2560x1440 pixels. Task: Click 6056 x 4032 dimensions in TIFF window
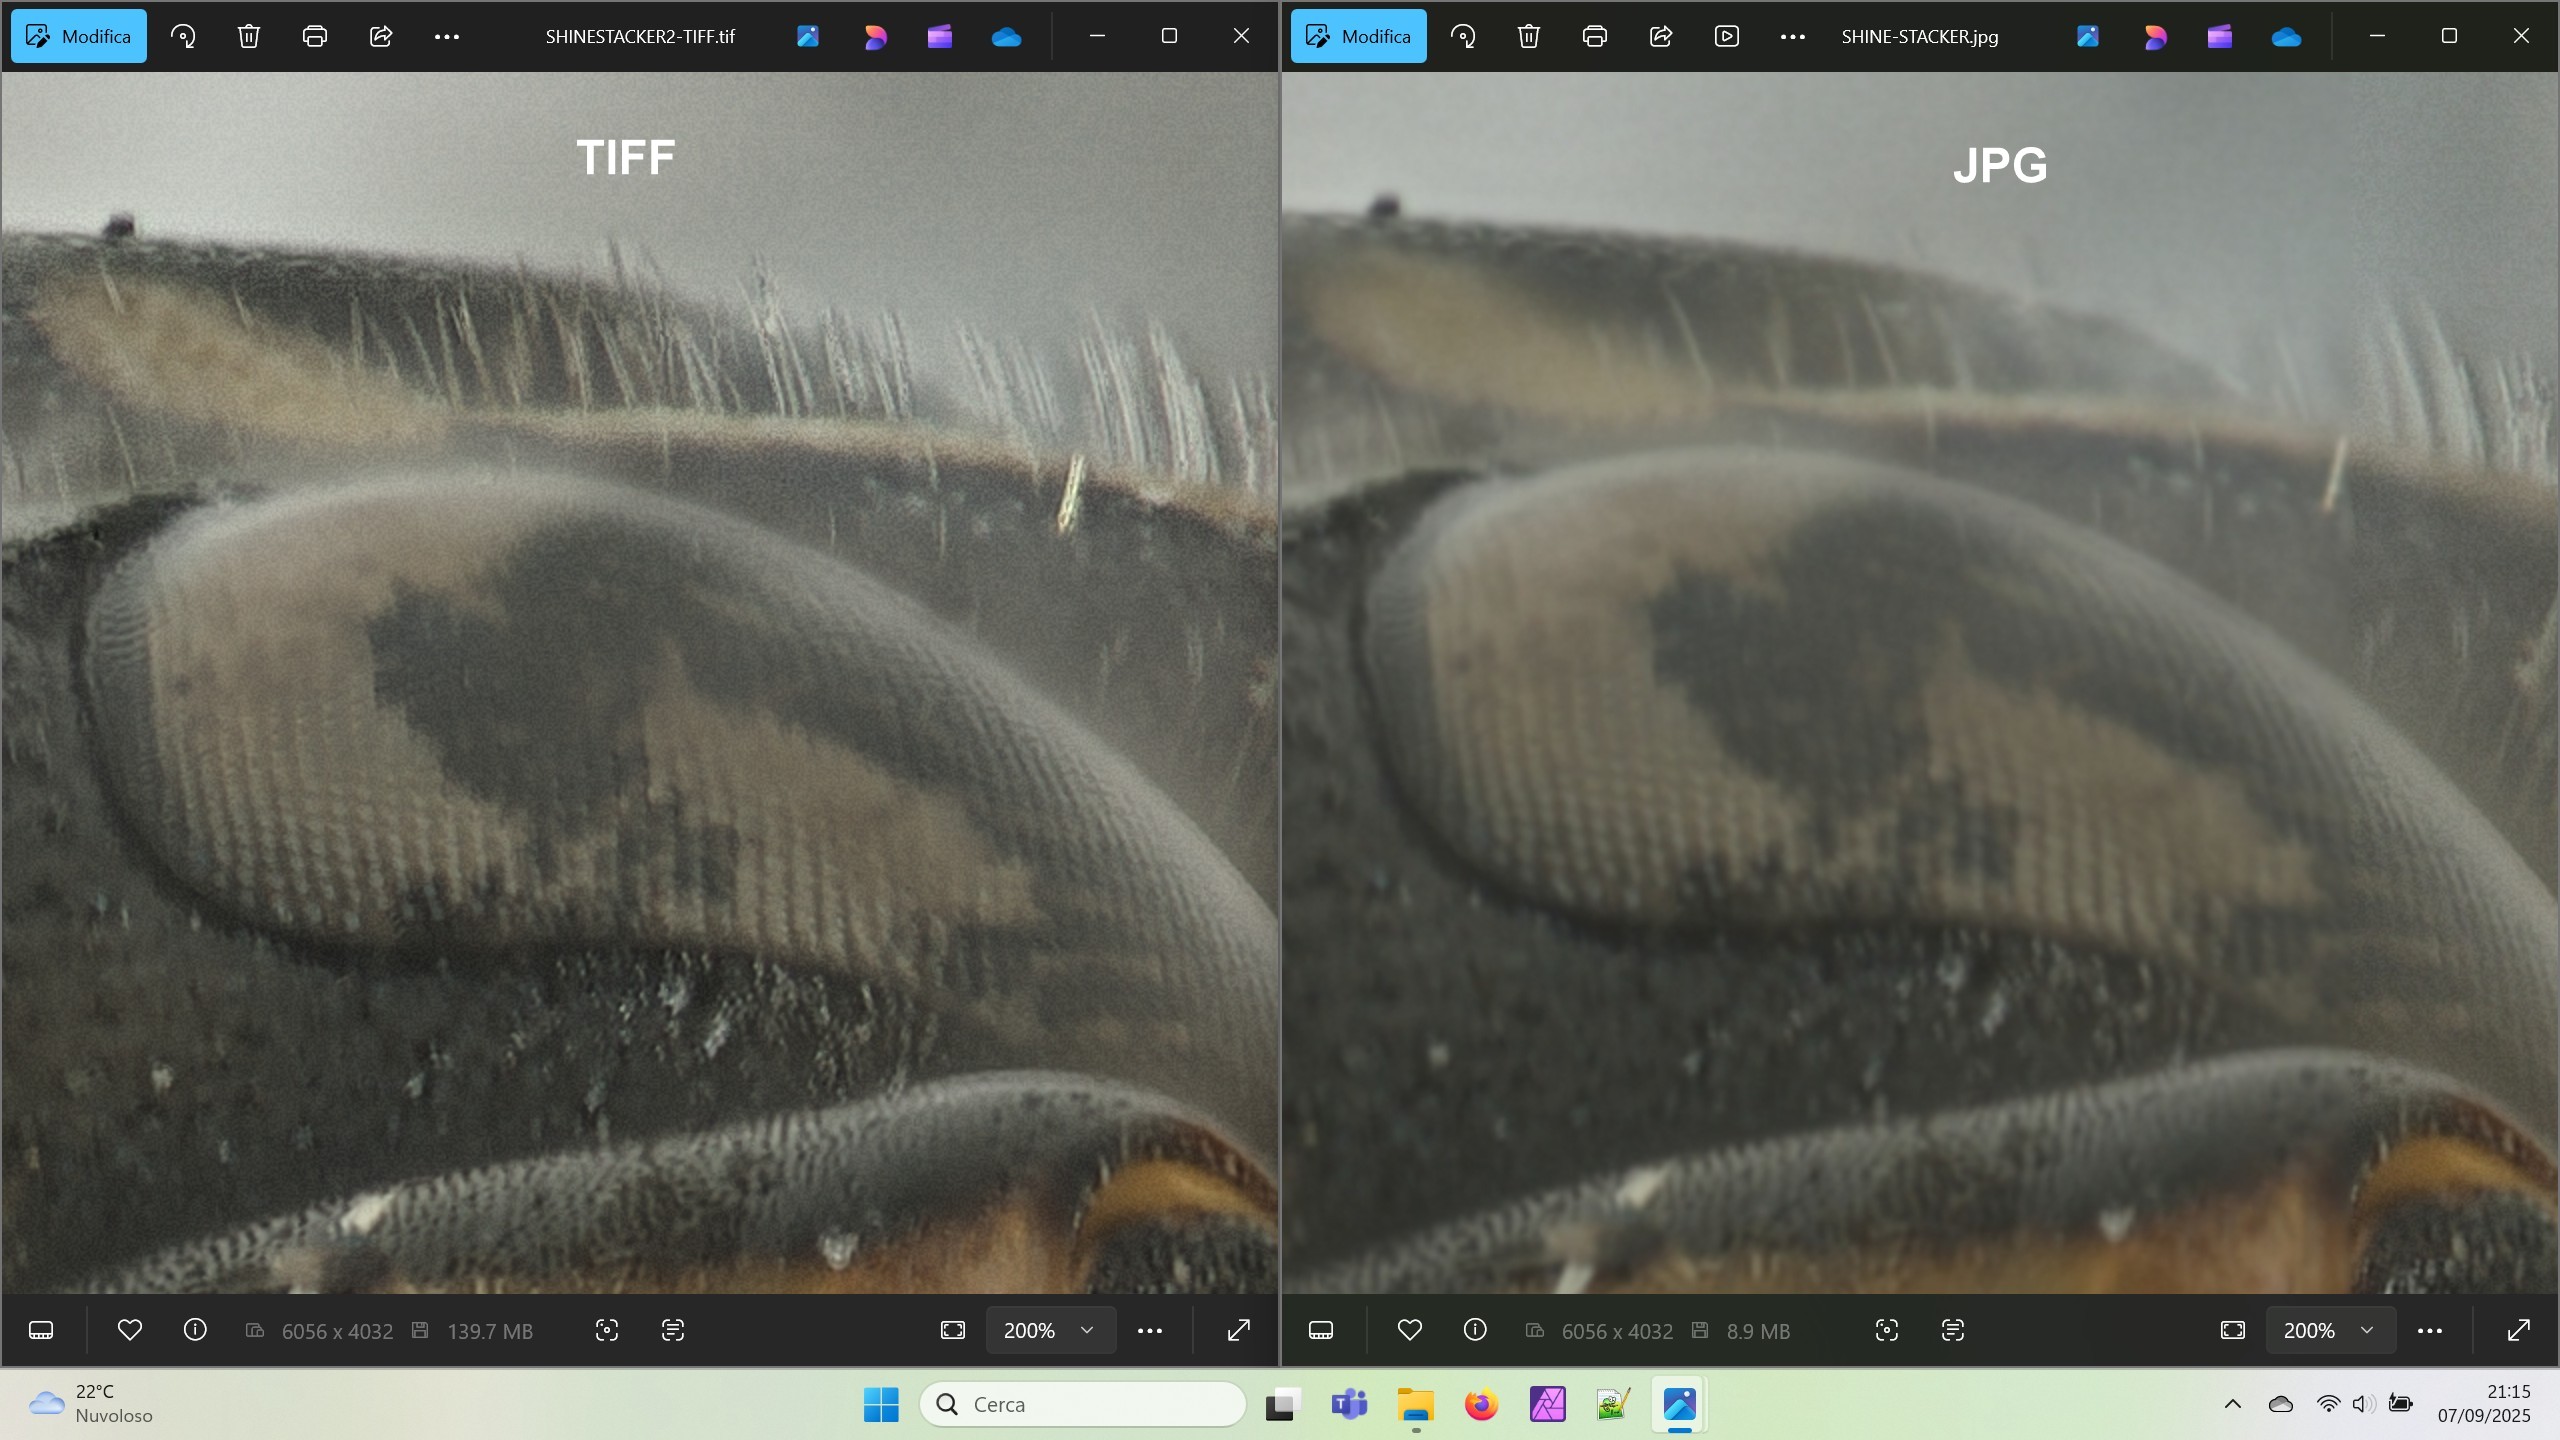pyautogui.click(x=337, y=1331)
